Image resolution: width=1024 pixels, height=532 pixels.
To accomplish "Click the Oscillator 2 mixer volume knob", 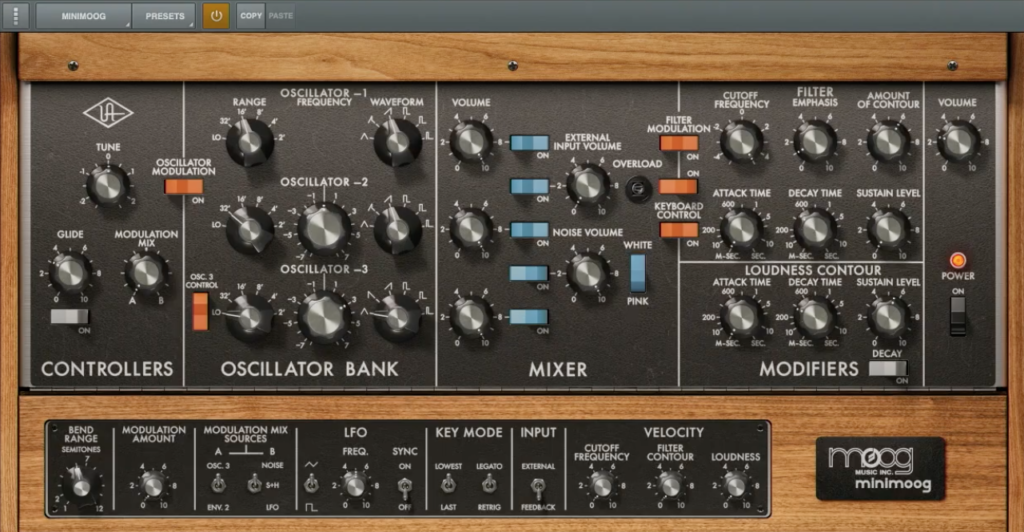I will click(x=471, y=229).
